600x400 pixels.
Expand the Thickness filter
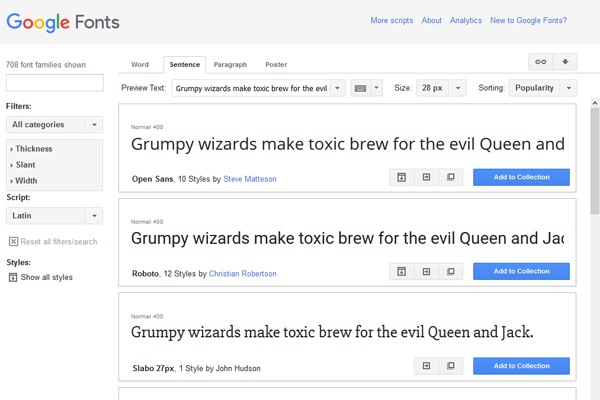(x=31, y=149)
